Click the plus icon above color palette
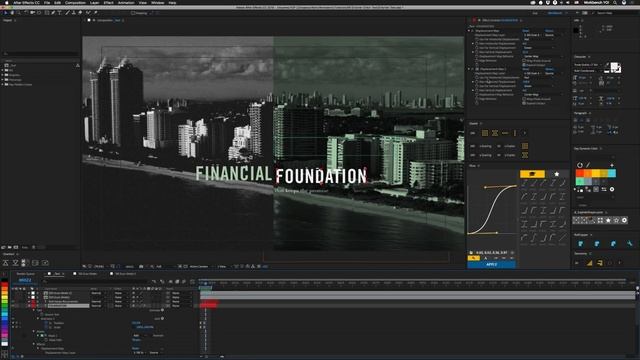 (612, 165)
